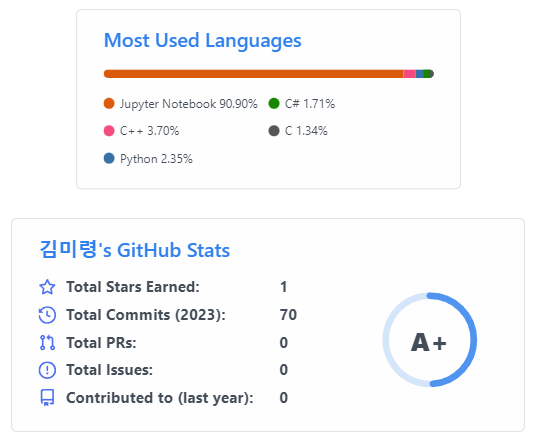Viewport: 537px width, 444px height.
Task: Click the Total PRs value 0
Action: pos(284,343)
